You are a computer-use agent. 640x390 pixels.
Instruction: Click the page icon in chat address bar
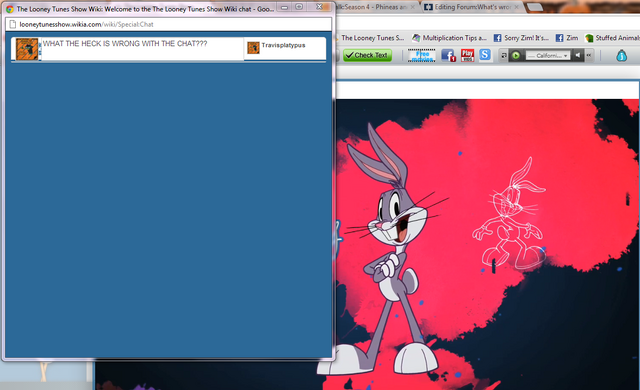(13, 24)
